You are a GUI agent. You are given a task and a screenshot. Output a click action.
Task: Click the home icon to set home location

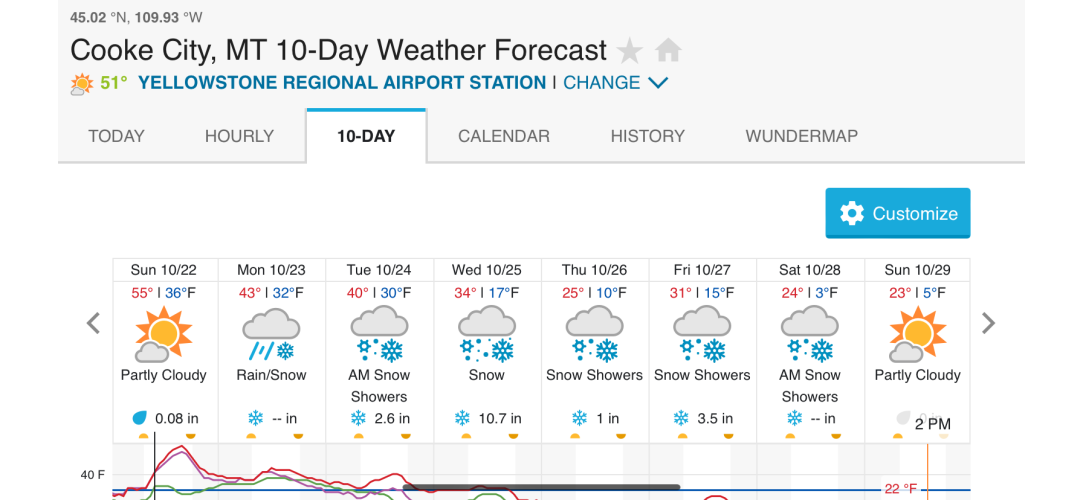tap(668, 50)
